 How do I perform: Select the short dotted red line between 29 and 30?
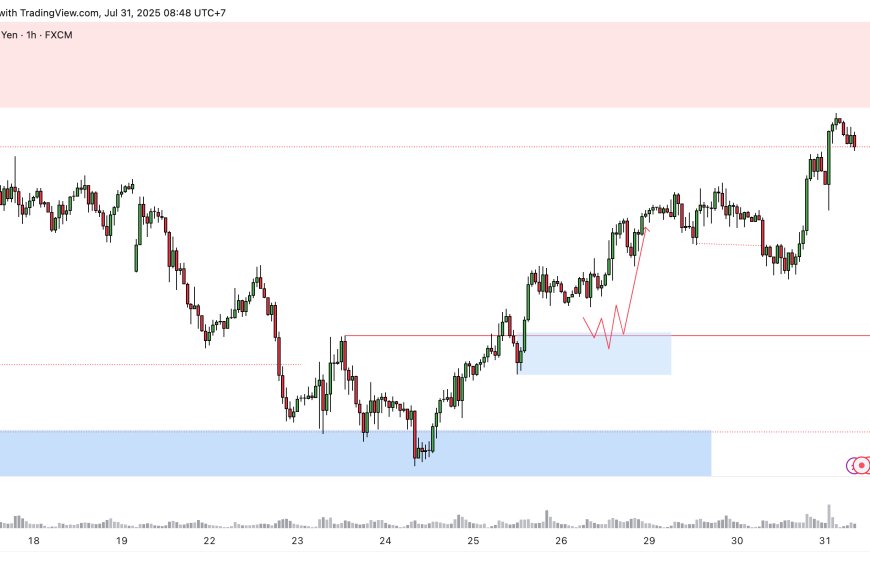point(728,244)
